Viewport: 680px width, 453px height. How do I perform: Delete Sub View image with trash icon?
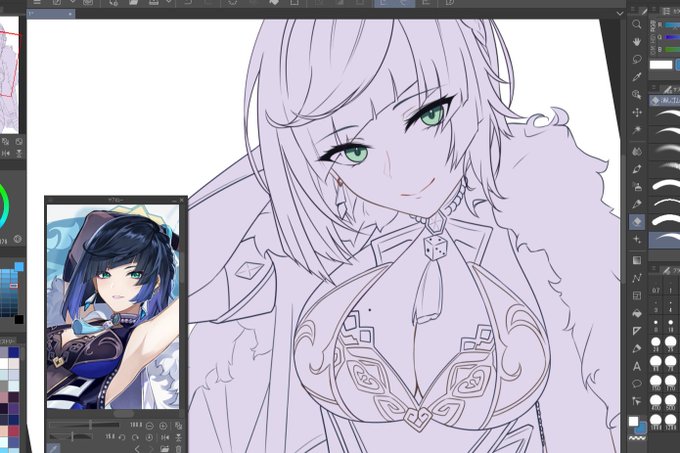coord(178,449)
